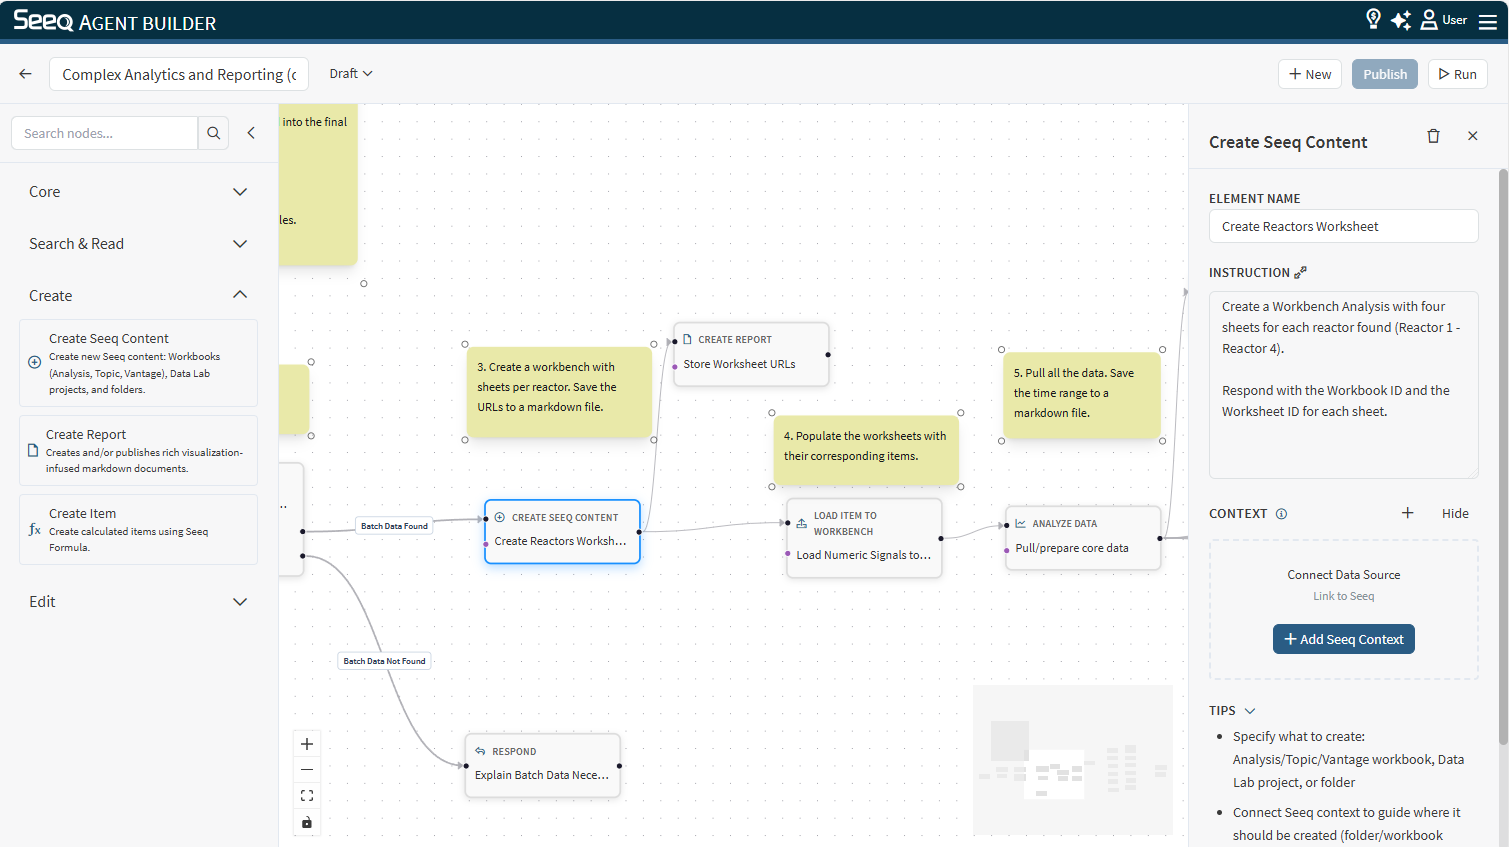Delete element using trash can icon

coord(1433,136)
